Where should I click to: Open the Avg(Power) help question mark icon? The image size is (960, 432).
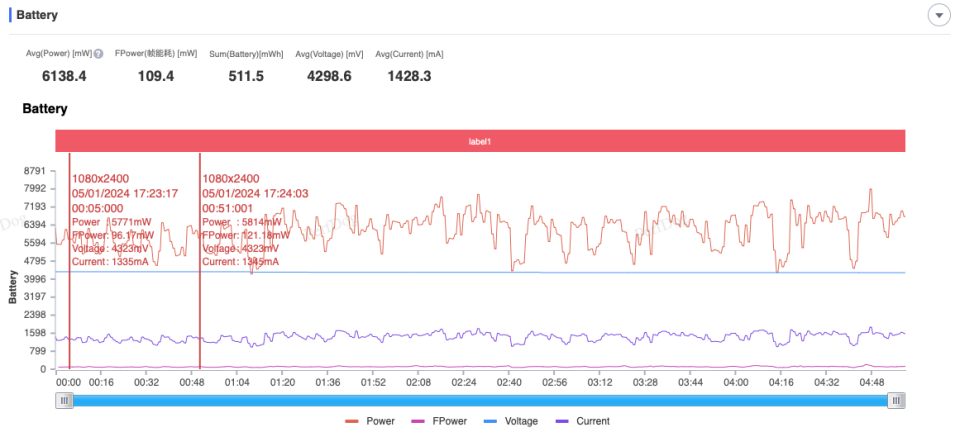coord(99,54)
